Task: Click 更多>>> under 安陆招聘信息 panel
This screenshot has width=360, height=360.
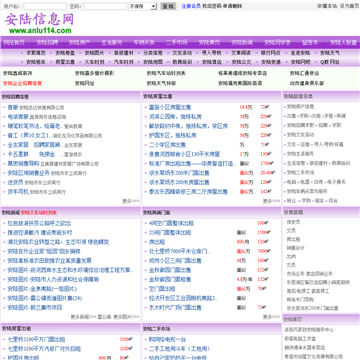Action: (x=131, y=201)
